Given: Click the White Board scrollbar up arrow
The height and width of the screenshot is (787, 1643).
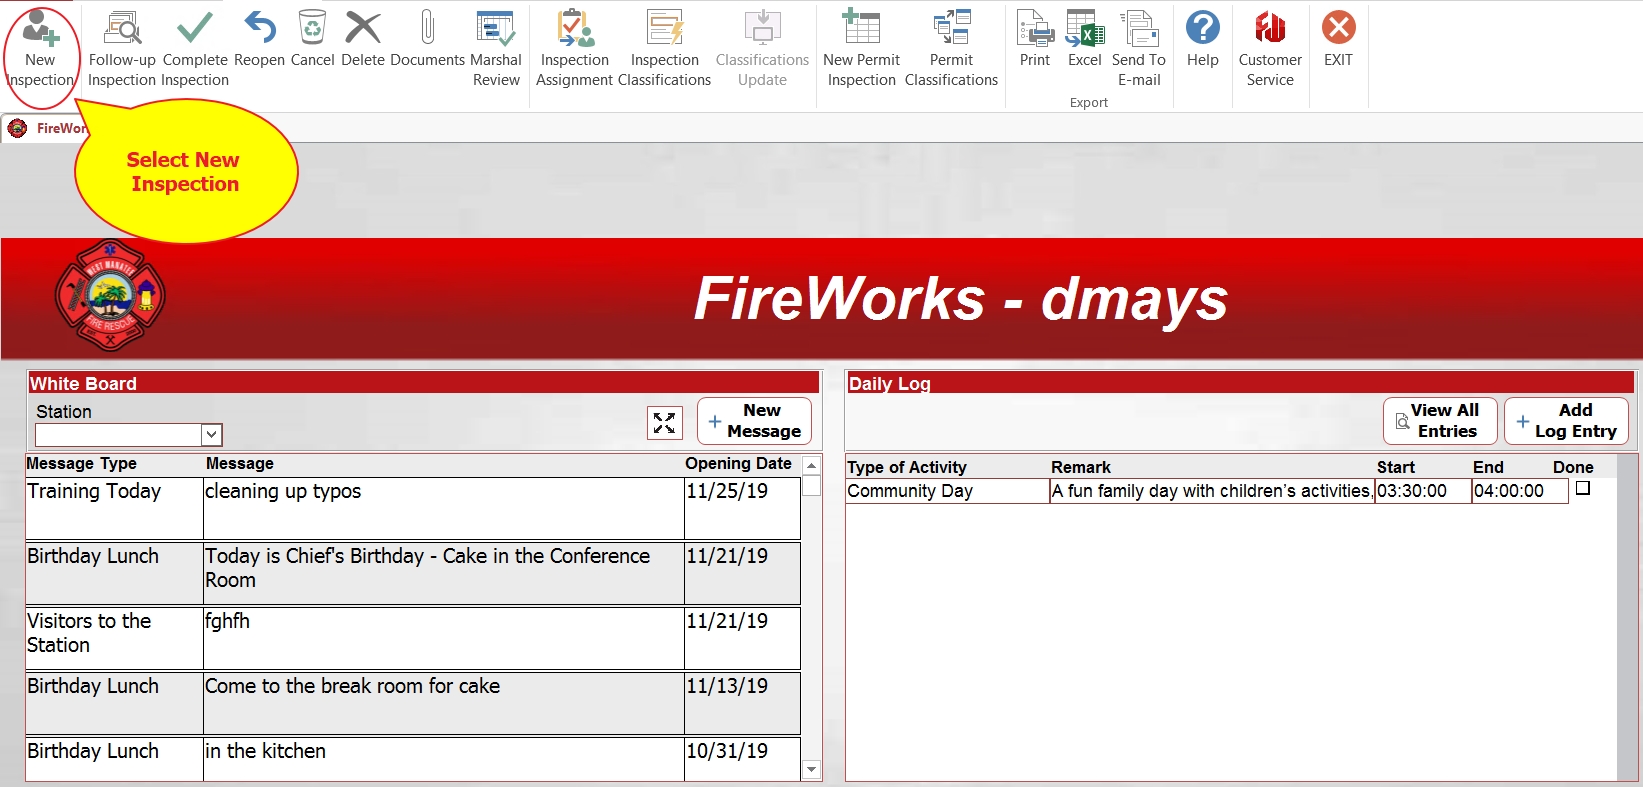Looking at the screenshot, I should pyautogui.click(x=812, y=466).
